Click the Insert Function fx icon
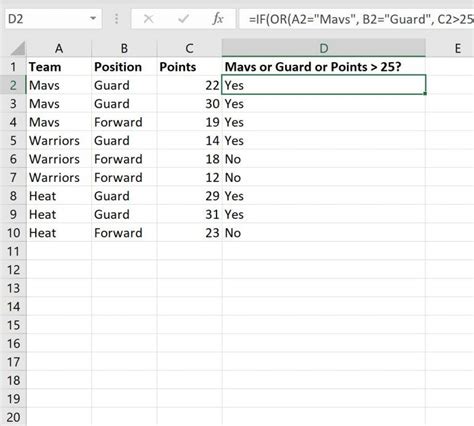The height and width of the screenshot is (426, 474). (x=218, y=19)
